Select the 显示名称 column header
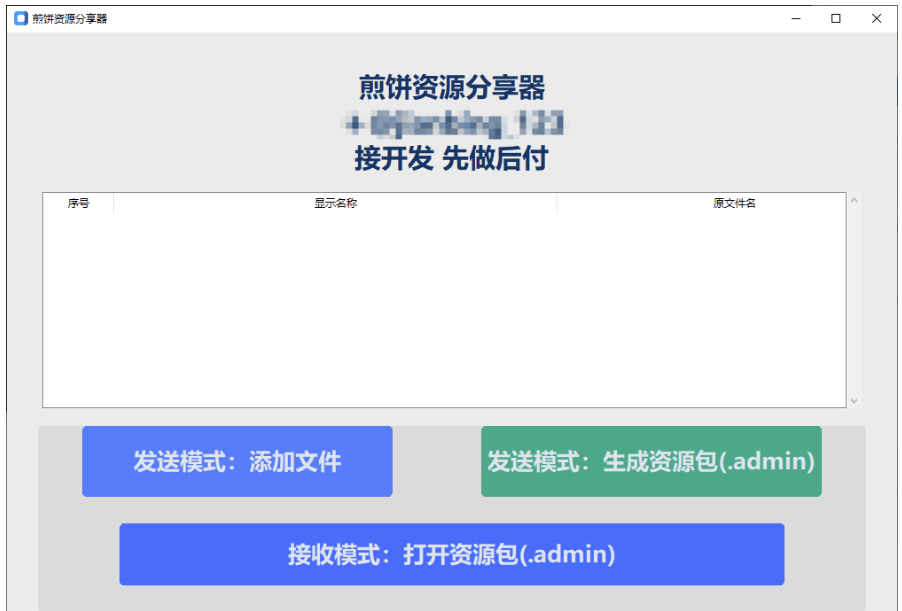Screen dimensions: 902x611 click(335, 203)
